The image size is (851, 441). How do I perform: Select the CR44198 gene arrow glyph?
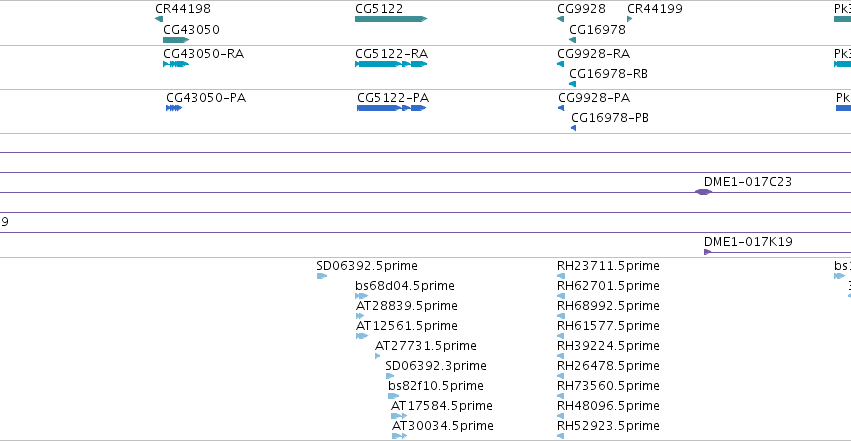pos(159,19)
